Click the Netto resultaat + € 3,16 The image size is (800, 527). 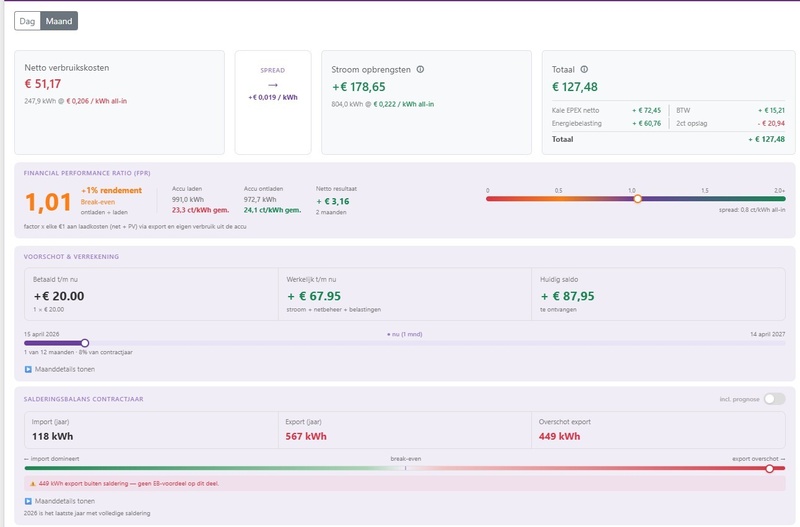point(333,202)
